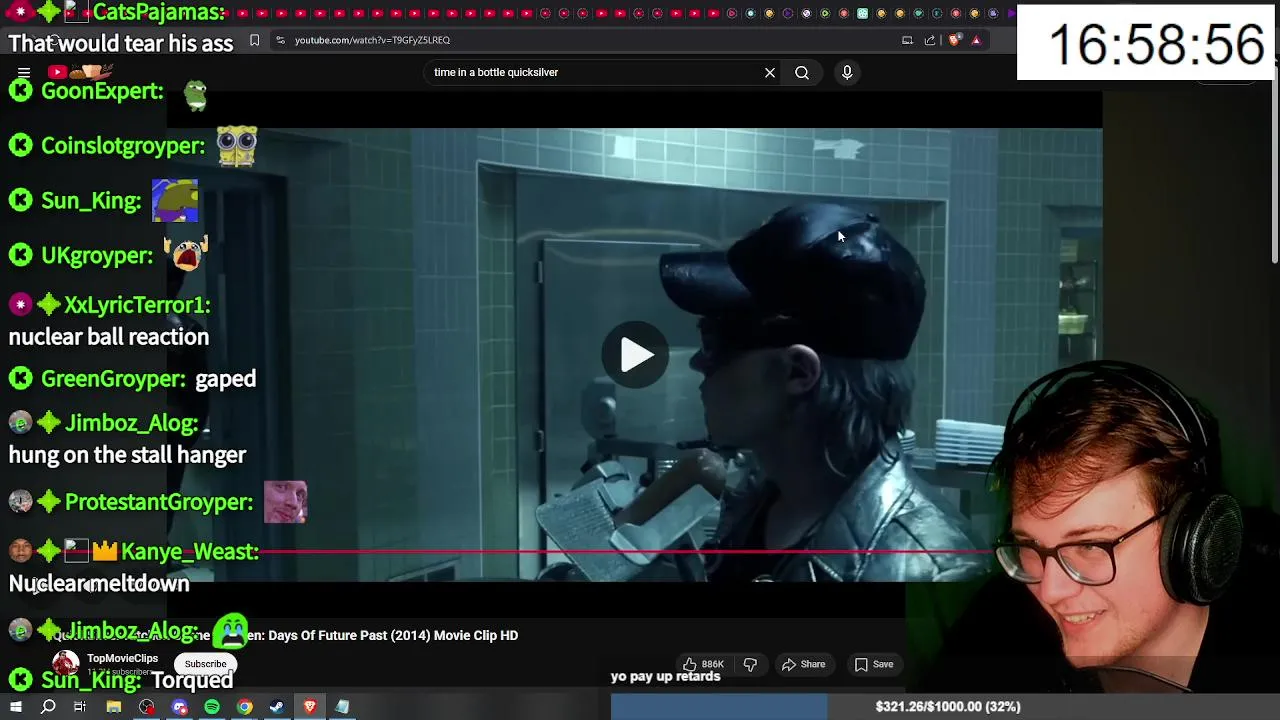This screenshot has width=1280, height=720.
Task: Click chat username Coinslotgroyper
Action: click(123, 146)
